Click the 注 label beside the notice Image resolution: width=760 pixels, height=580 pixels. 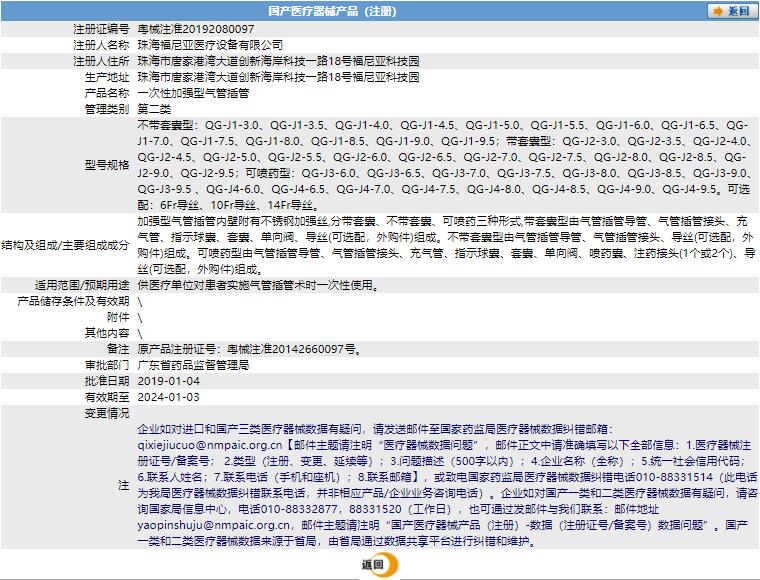[124, 485]
